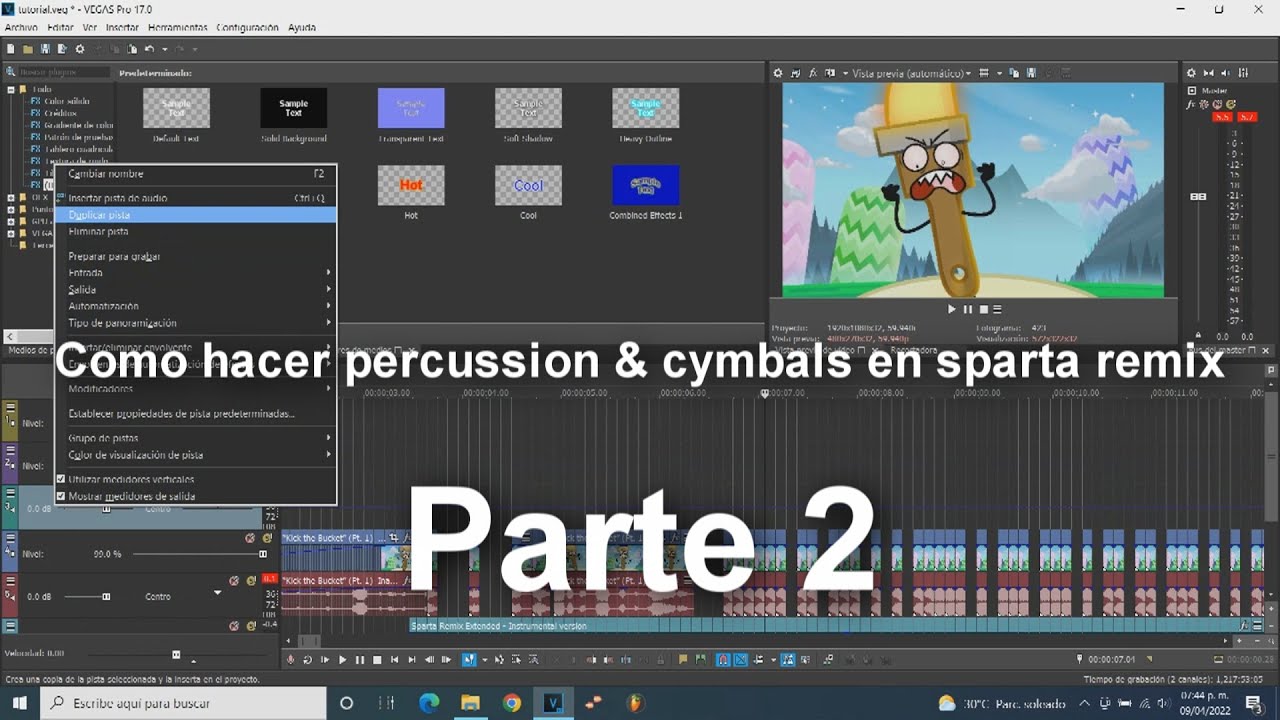Click the New project icon in toolbar
The height and width of the screenshot is (720, 1280).
click(11, 49)
